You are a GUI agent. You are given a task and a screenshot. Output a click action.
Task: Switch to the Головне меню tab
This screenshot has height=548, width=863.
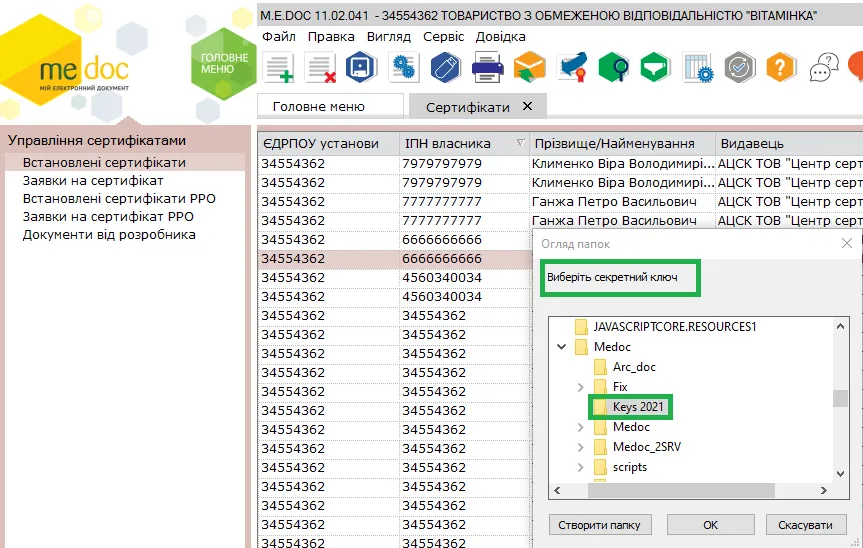pyautogui.click(x=330, y=106)
